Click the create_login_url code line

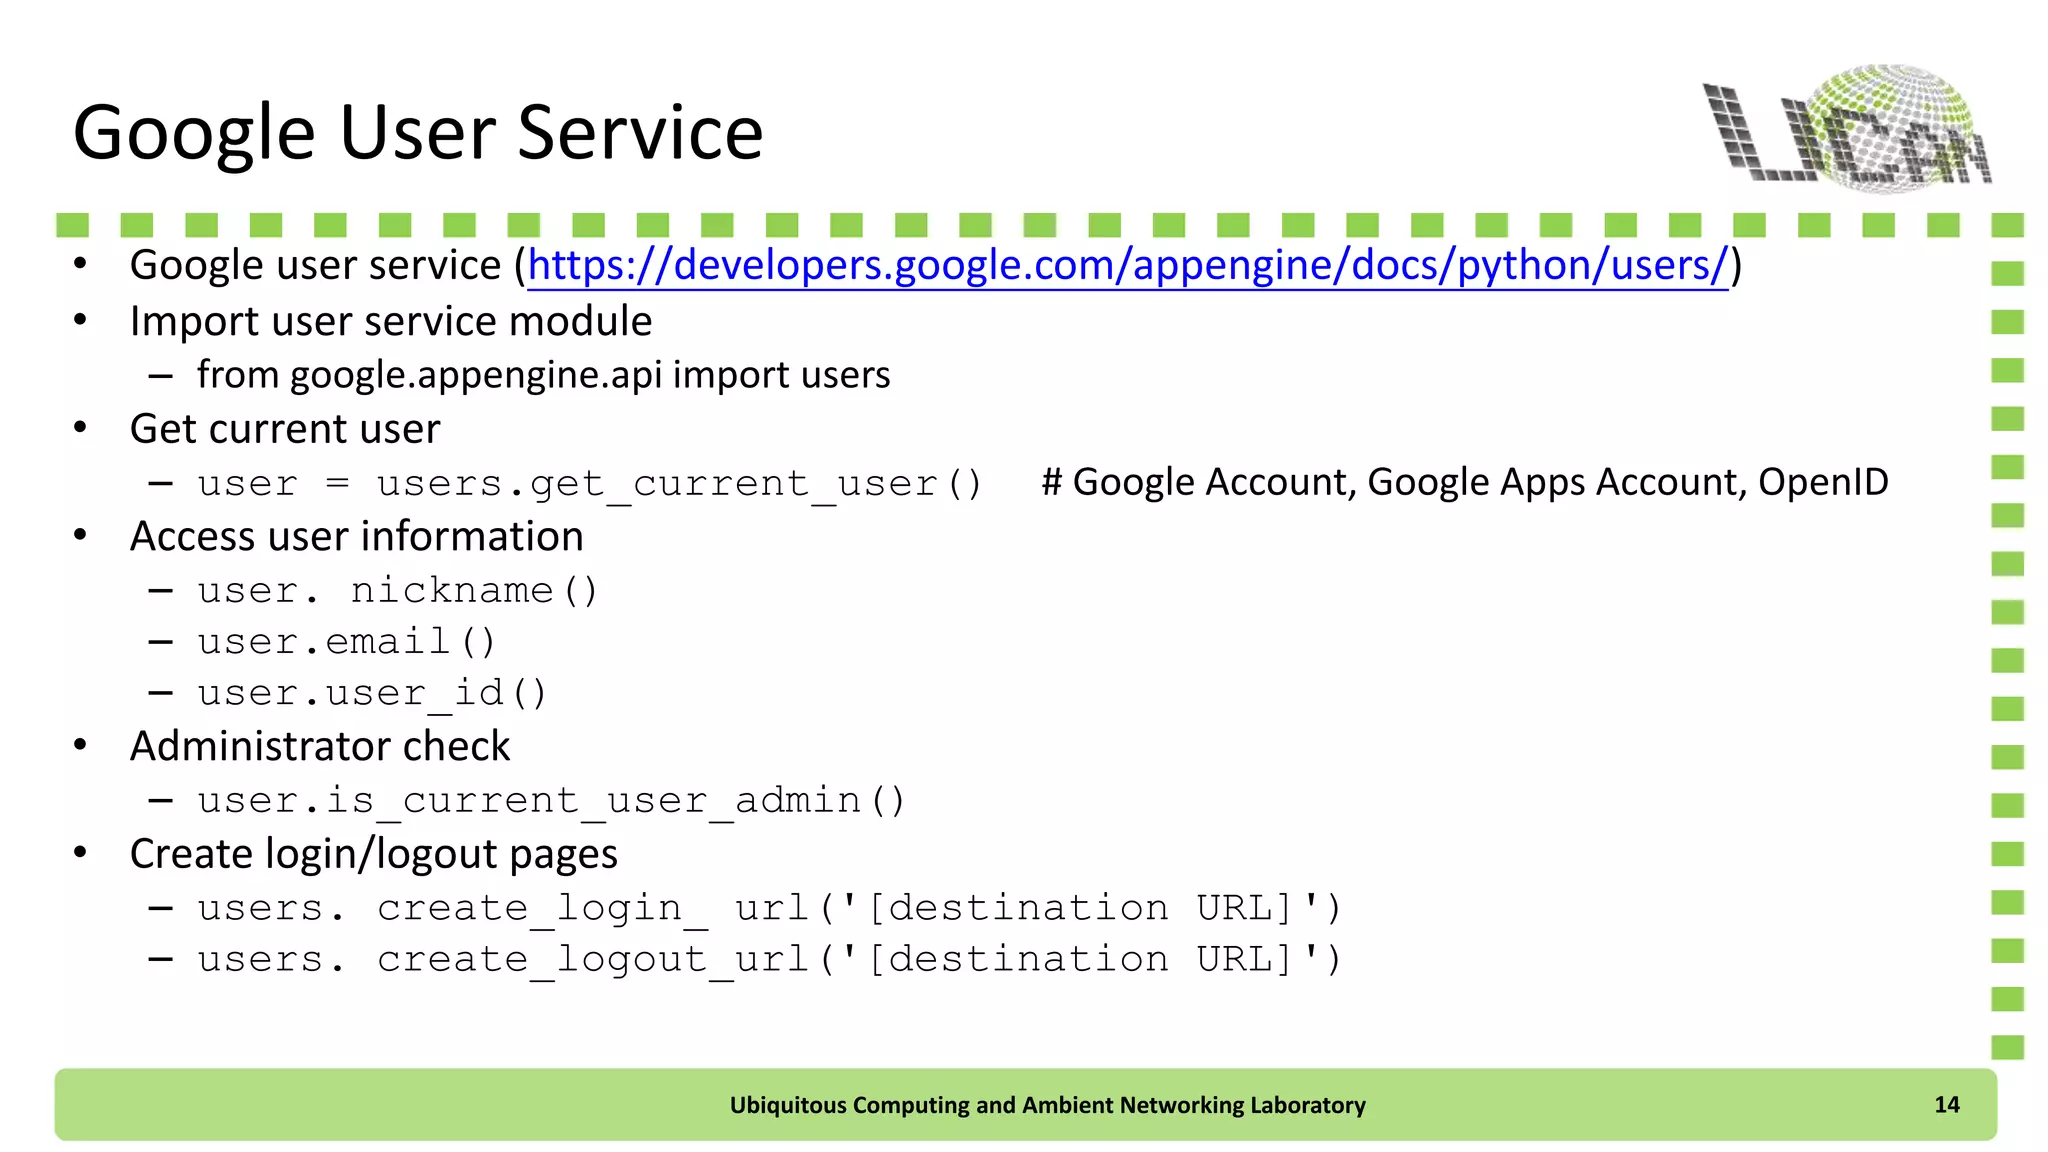(768, 908)
